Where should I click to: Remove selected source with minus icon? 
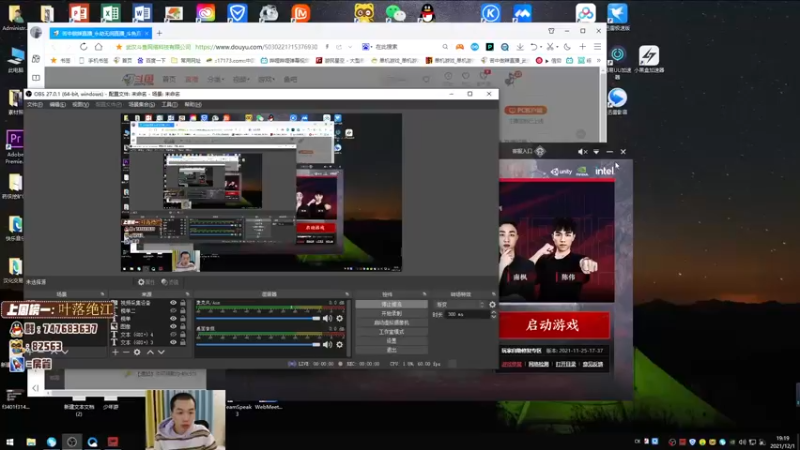coord(126,352)
